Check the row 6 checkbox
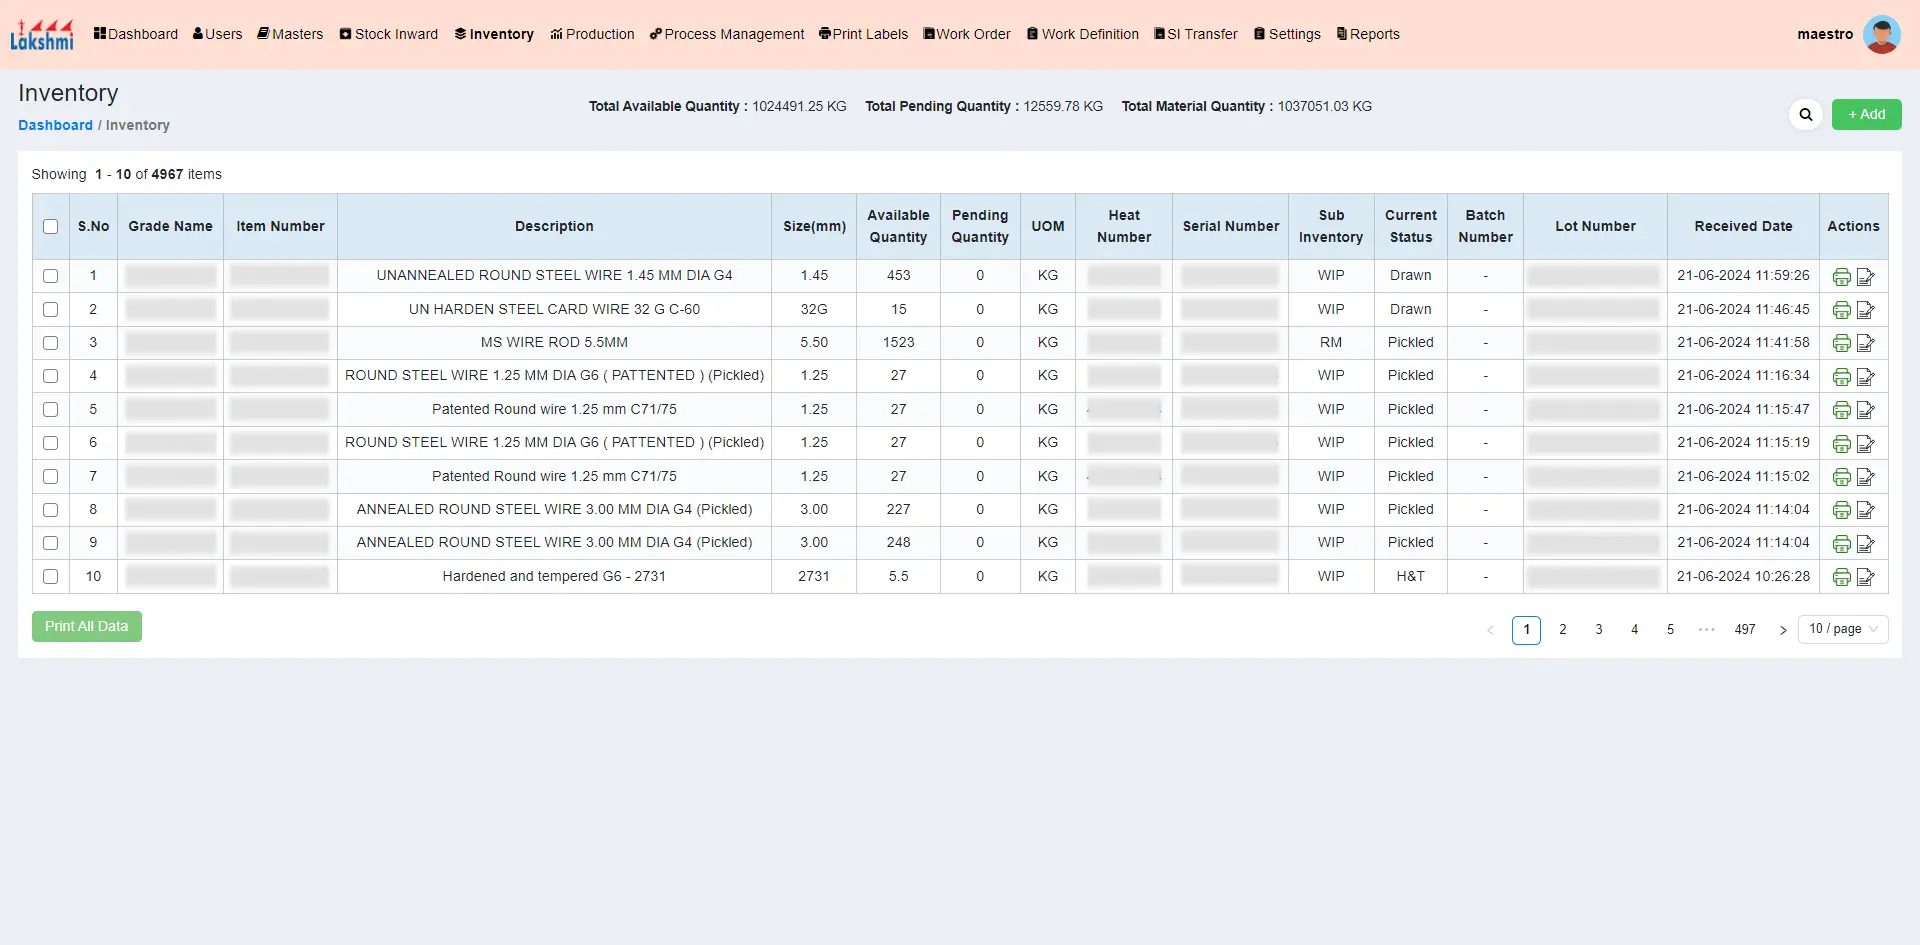 pyautogui.click(x=51, y=443)
